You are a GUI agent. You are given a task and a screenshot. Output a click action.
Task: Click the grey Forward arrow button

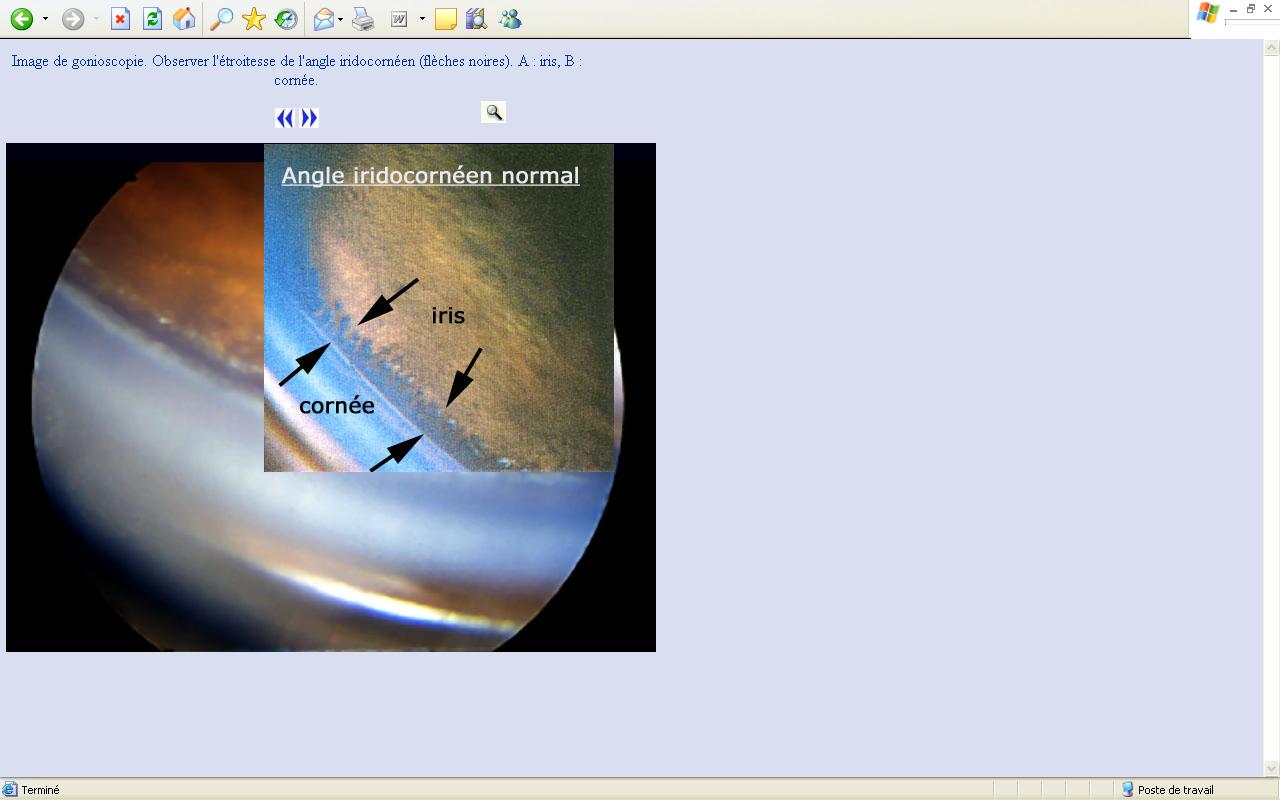click(73, 19)
